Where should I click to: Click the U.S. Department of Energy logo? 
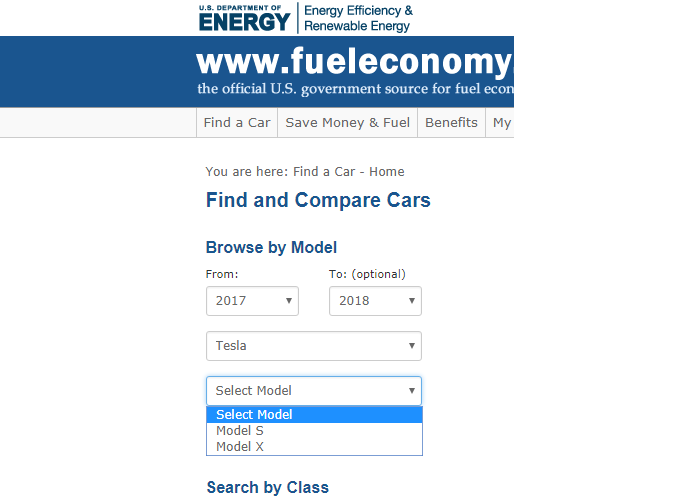tap(245, 17)
